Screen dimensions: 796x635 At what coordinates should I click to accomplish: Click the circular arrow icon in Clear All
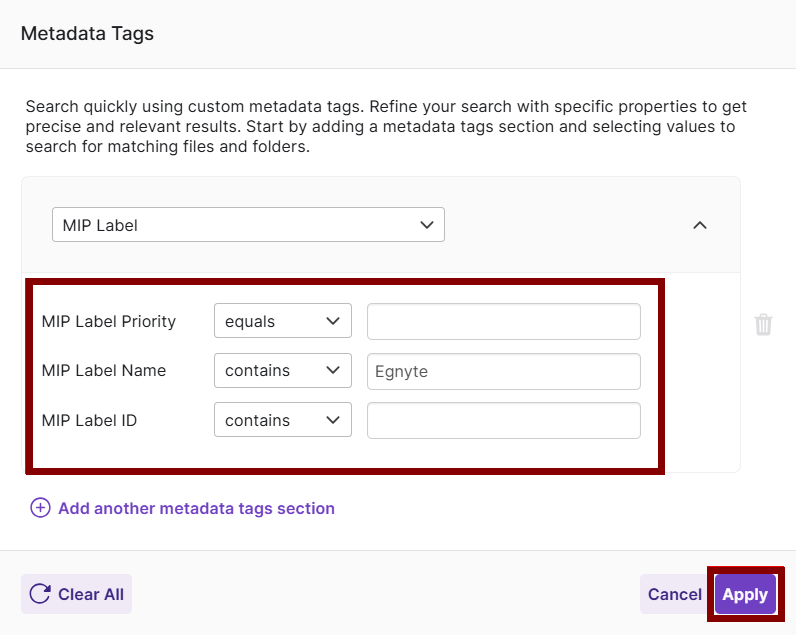(40, 594)
